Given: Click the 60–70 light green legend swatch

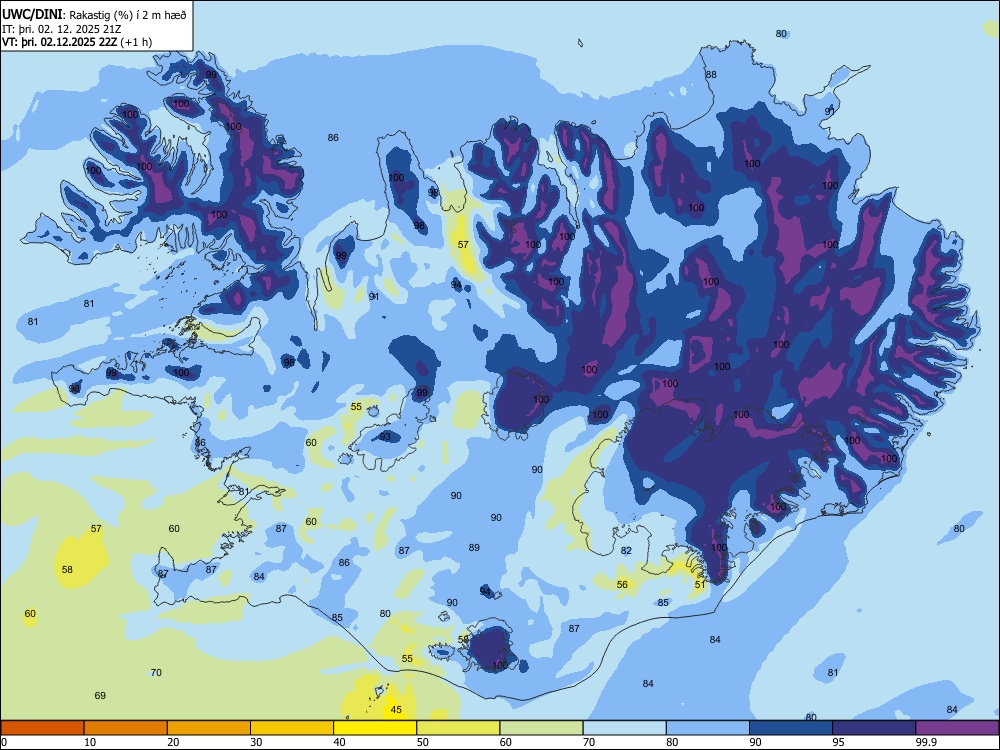Looking at the screenshot, I should tap(541, 728).
